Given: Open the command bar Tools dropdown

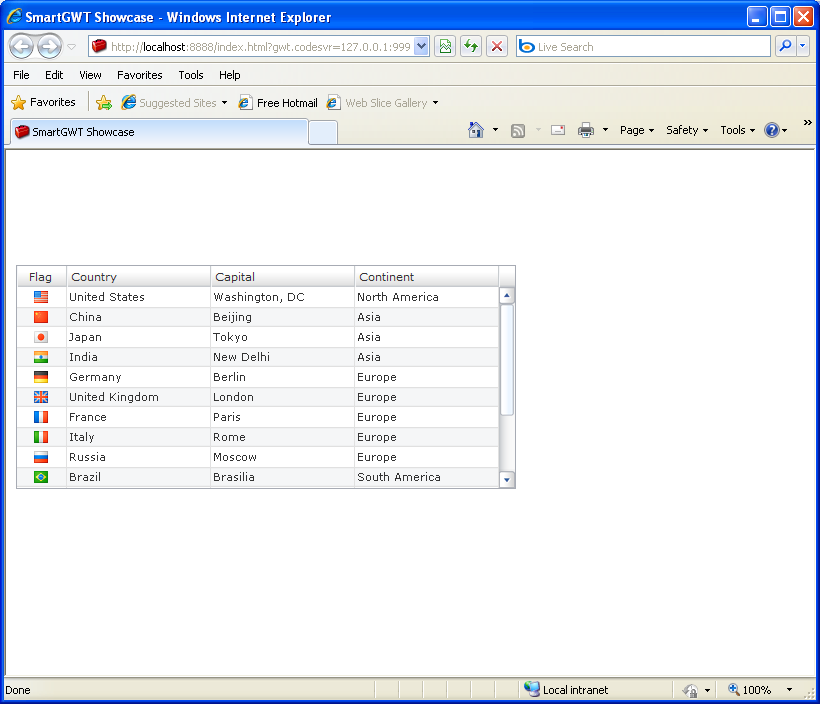Looking at the screenshot, I should pyautogui.click(x=737, y=130).
